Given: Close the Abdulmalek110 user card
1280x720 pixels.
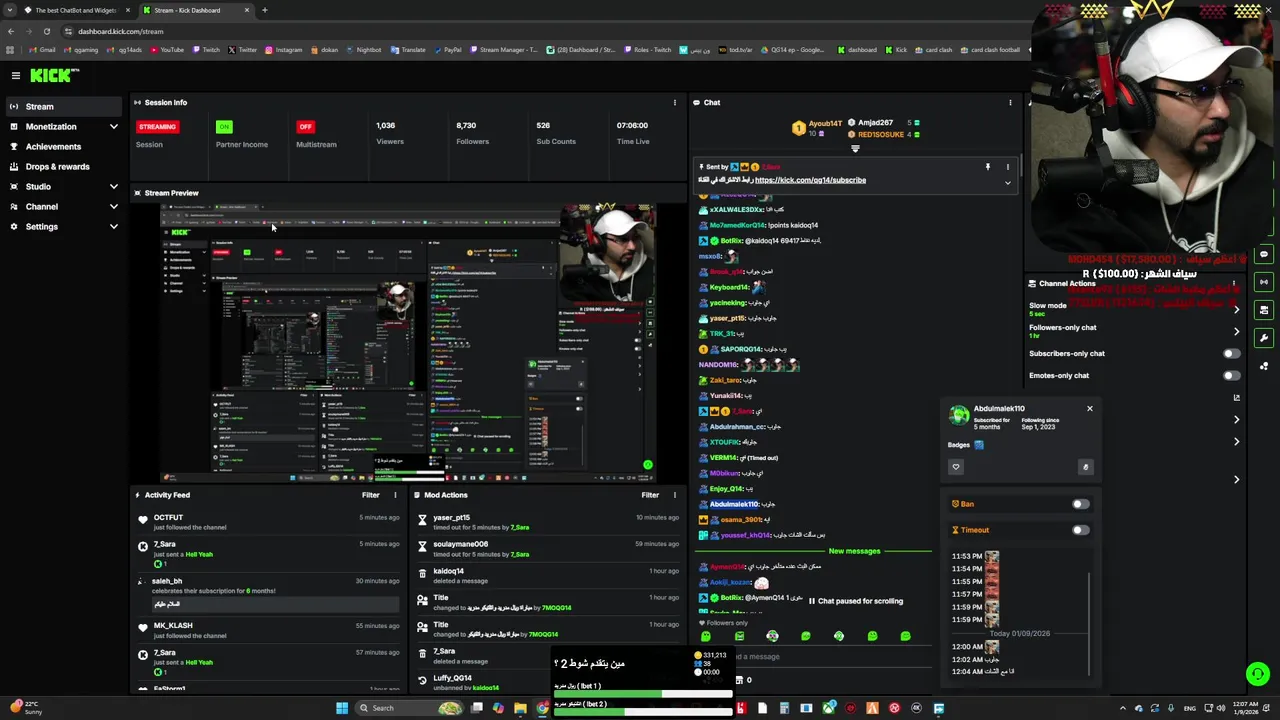Looking at the screenshot, I should point(1090,408).
